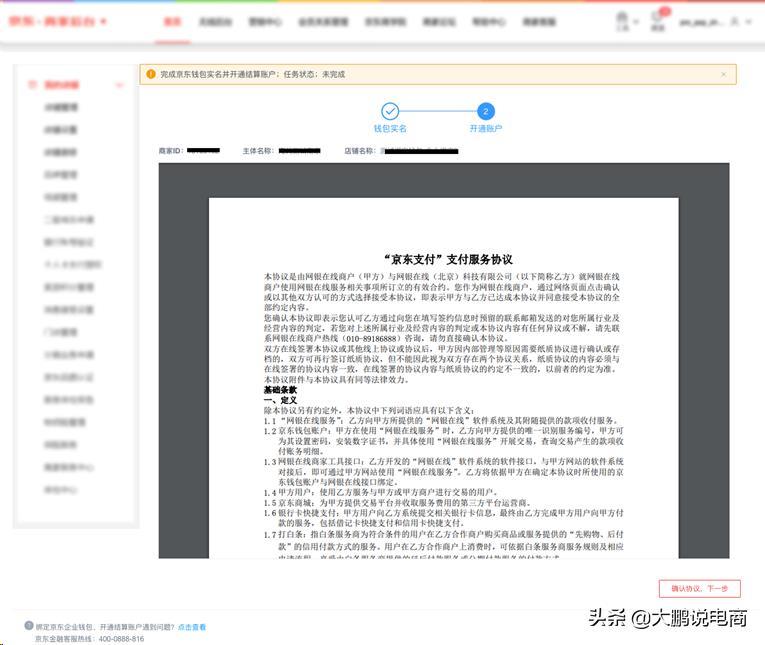Click the orange warning icon in the banner
This screenshot has height=645, width=765.
click(x=151, y=74)
